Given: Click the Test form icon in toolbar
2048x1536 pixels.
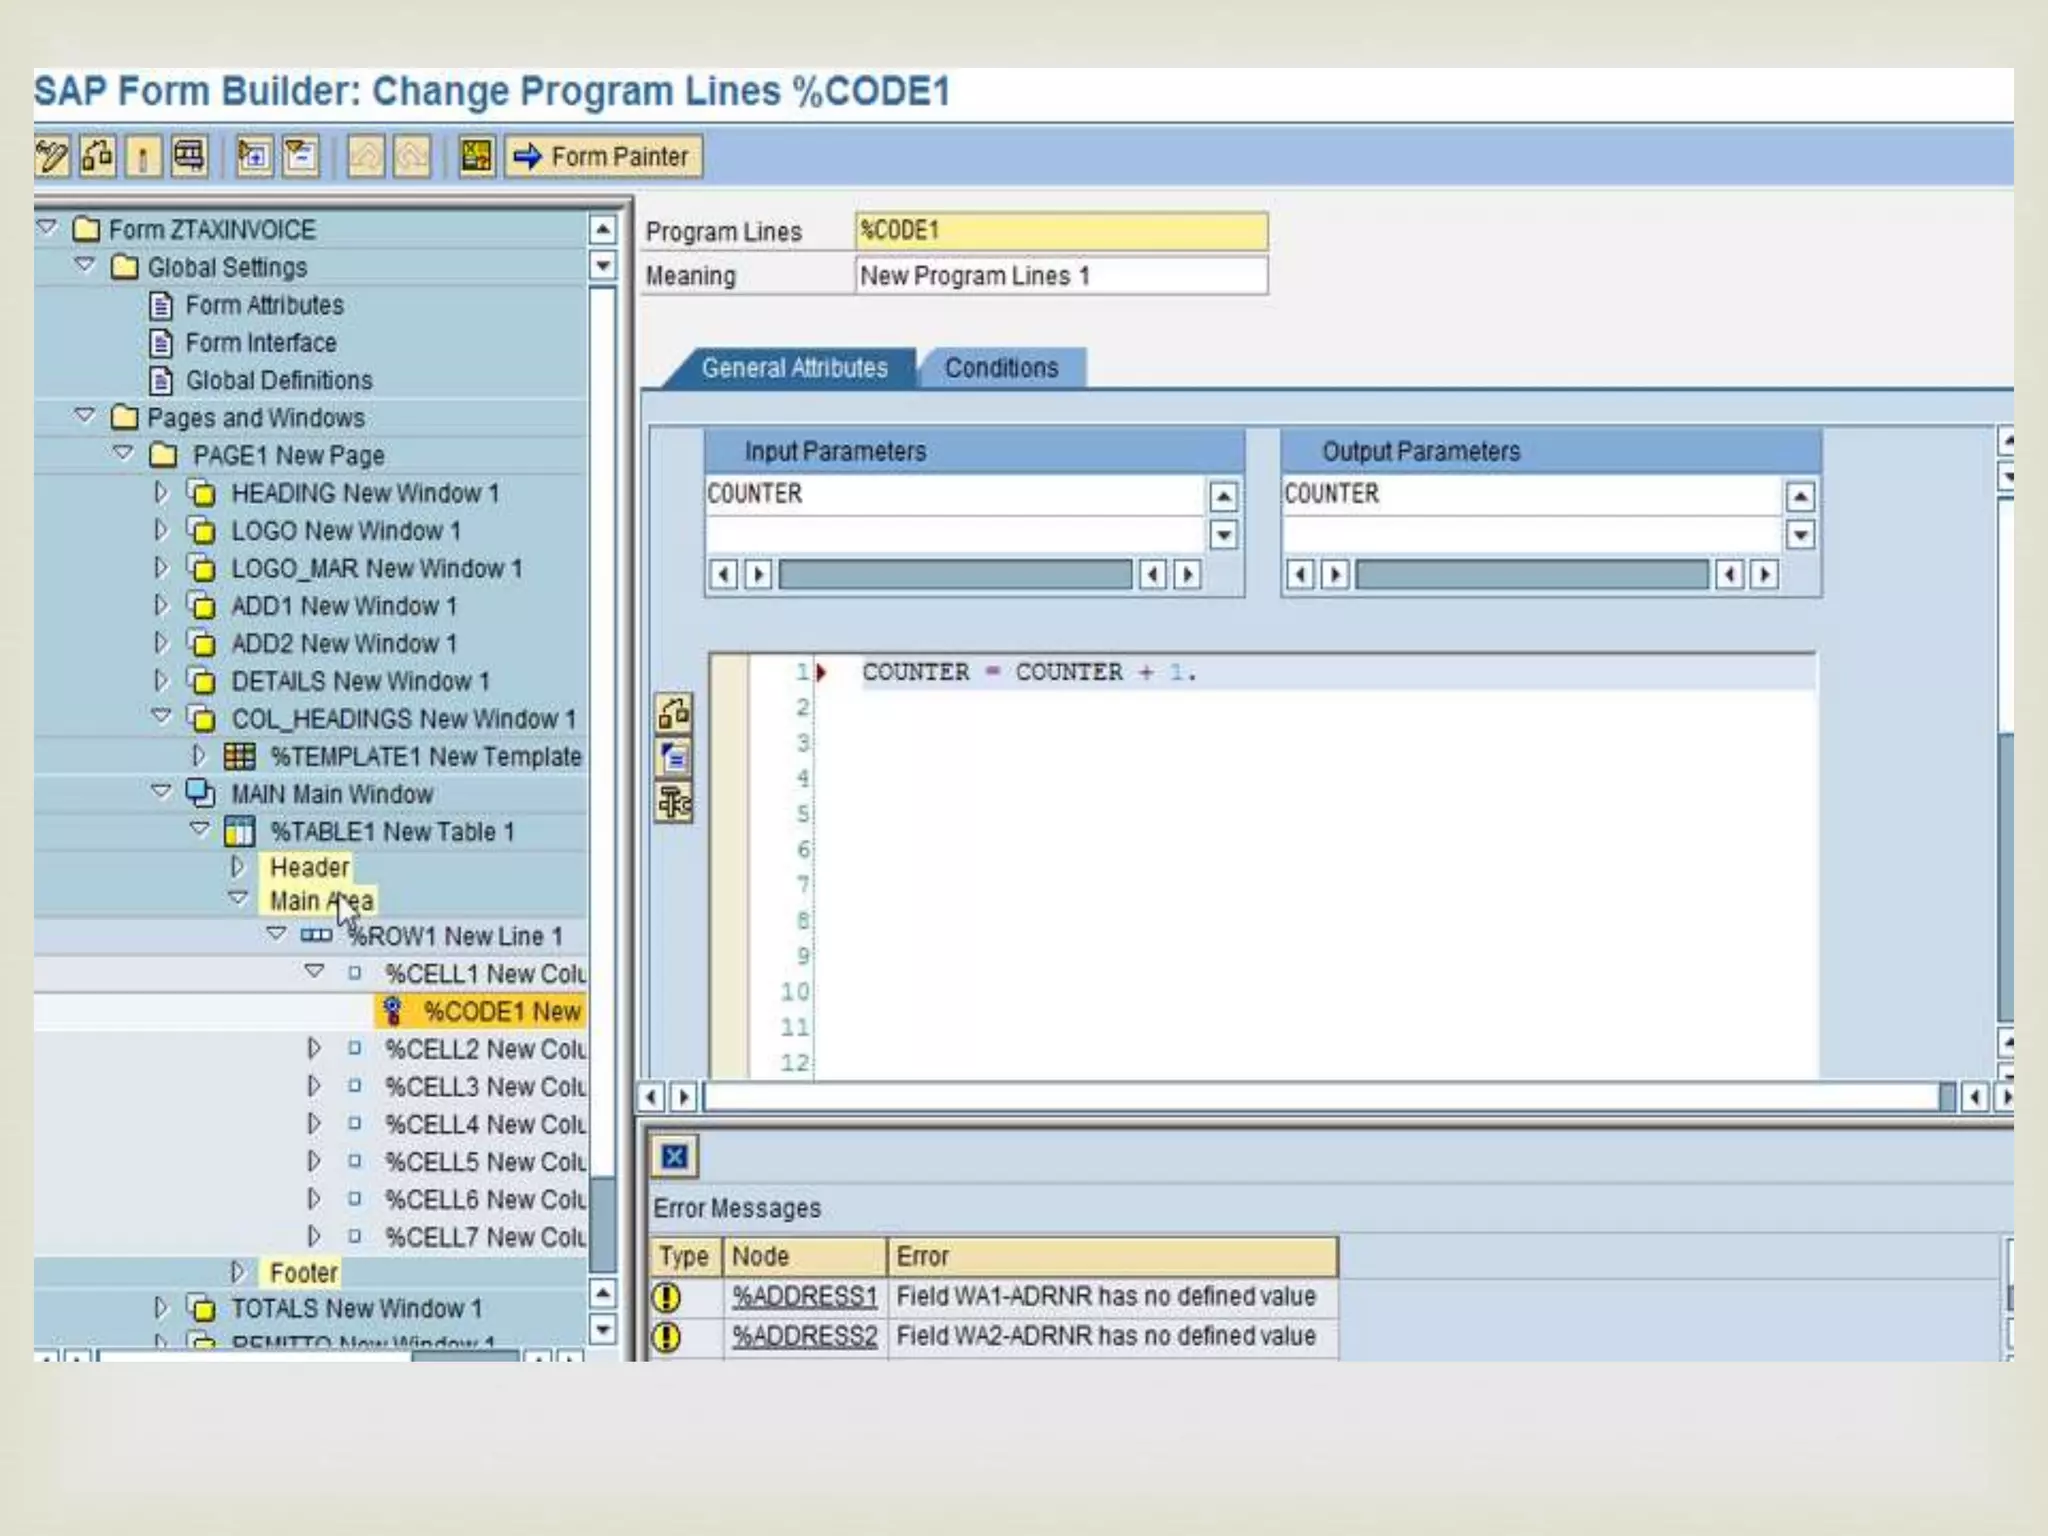Looking at the screenshot, I should [x=189, y=157].
